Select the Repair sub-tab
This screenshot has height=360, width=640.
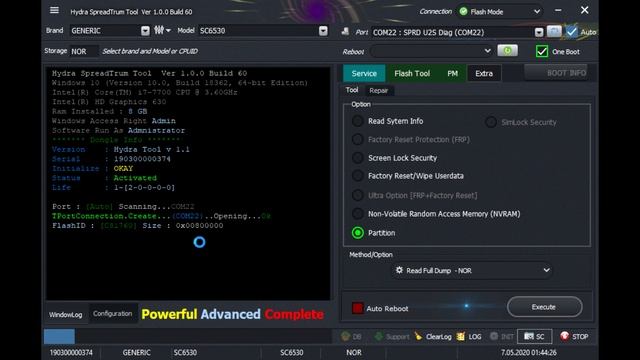378,91
